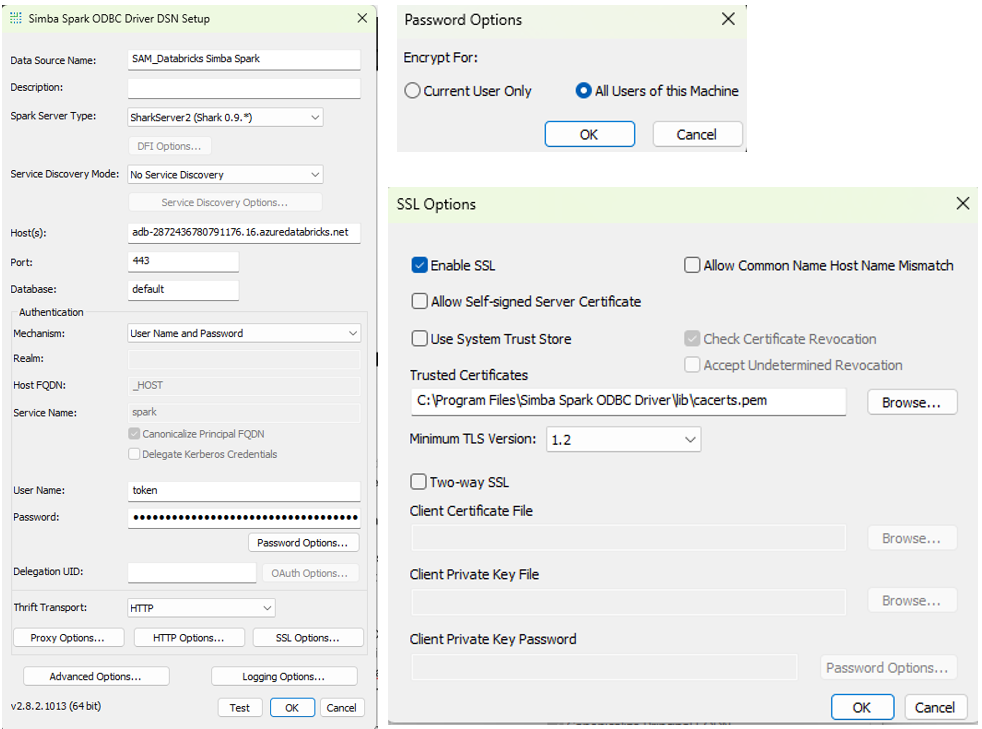This screenshot has width=982, height=729.
Task: Click the Port field showing 443
Action: click(183, 261)
